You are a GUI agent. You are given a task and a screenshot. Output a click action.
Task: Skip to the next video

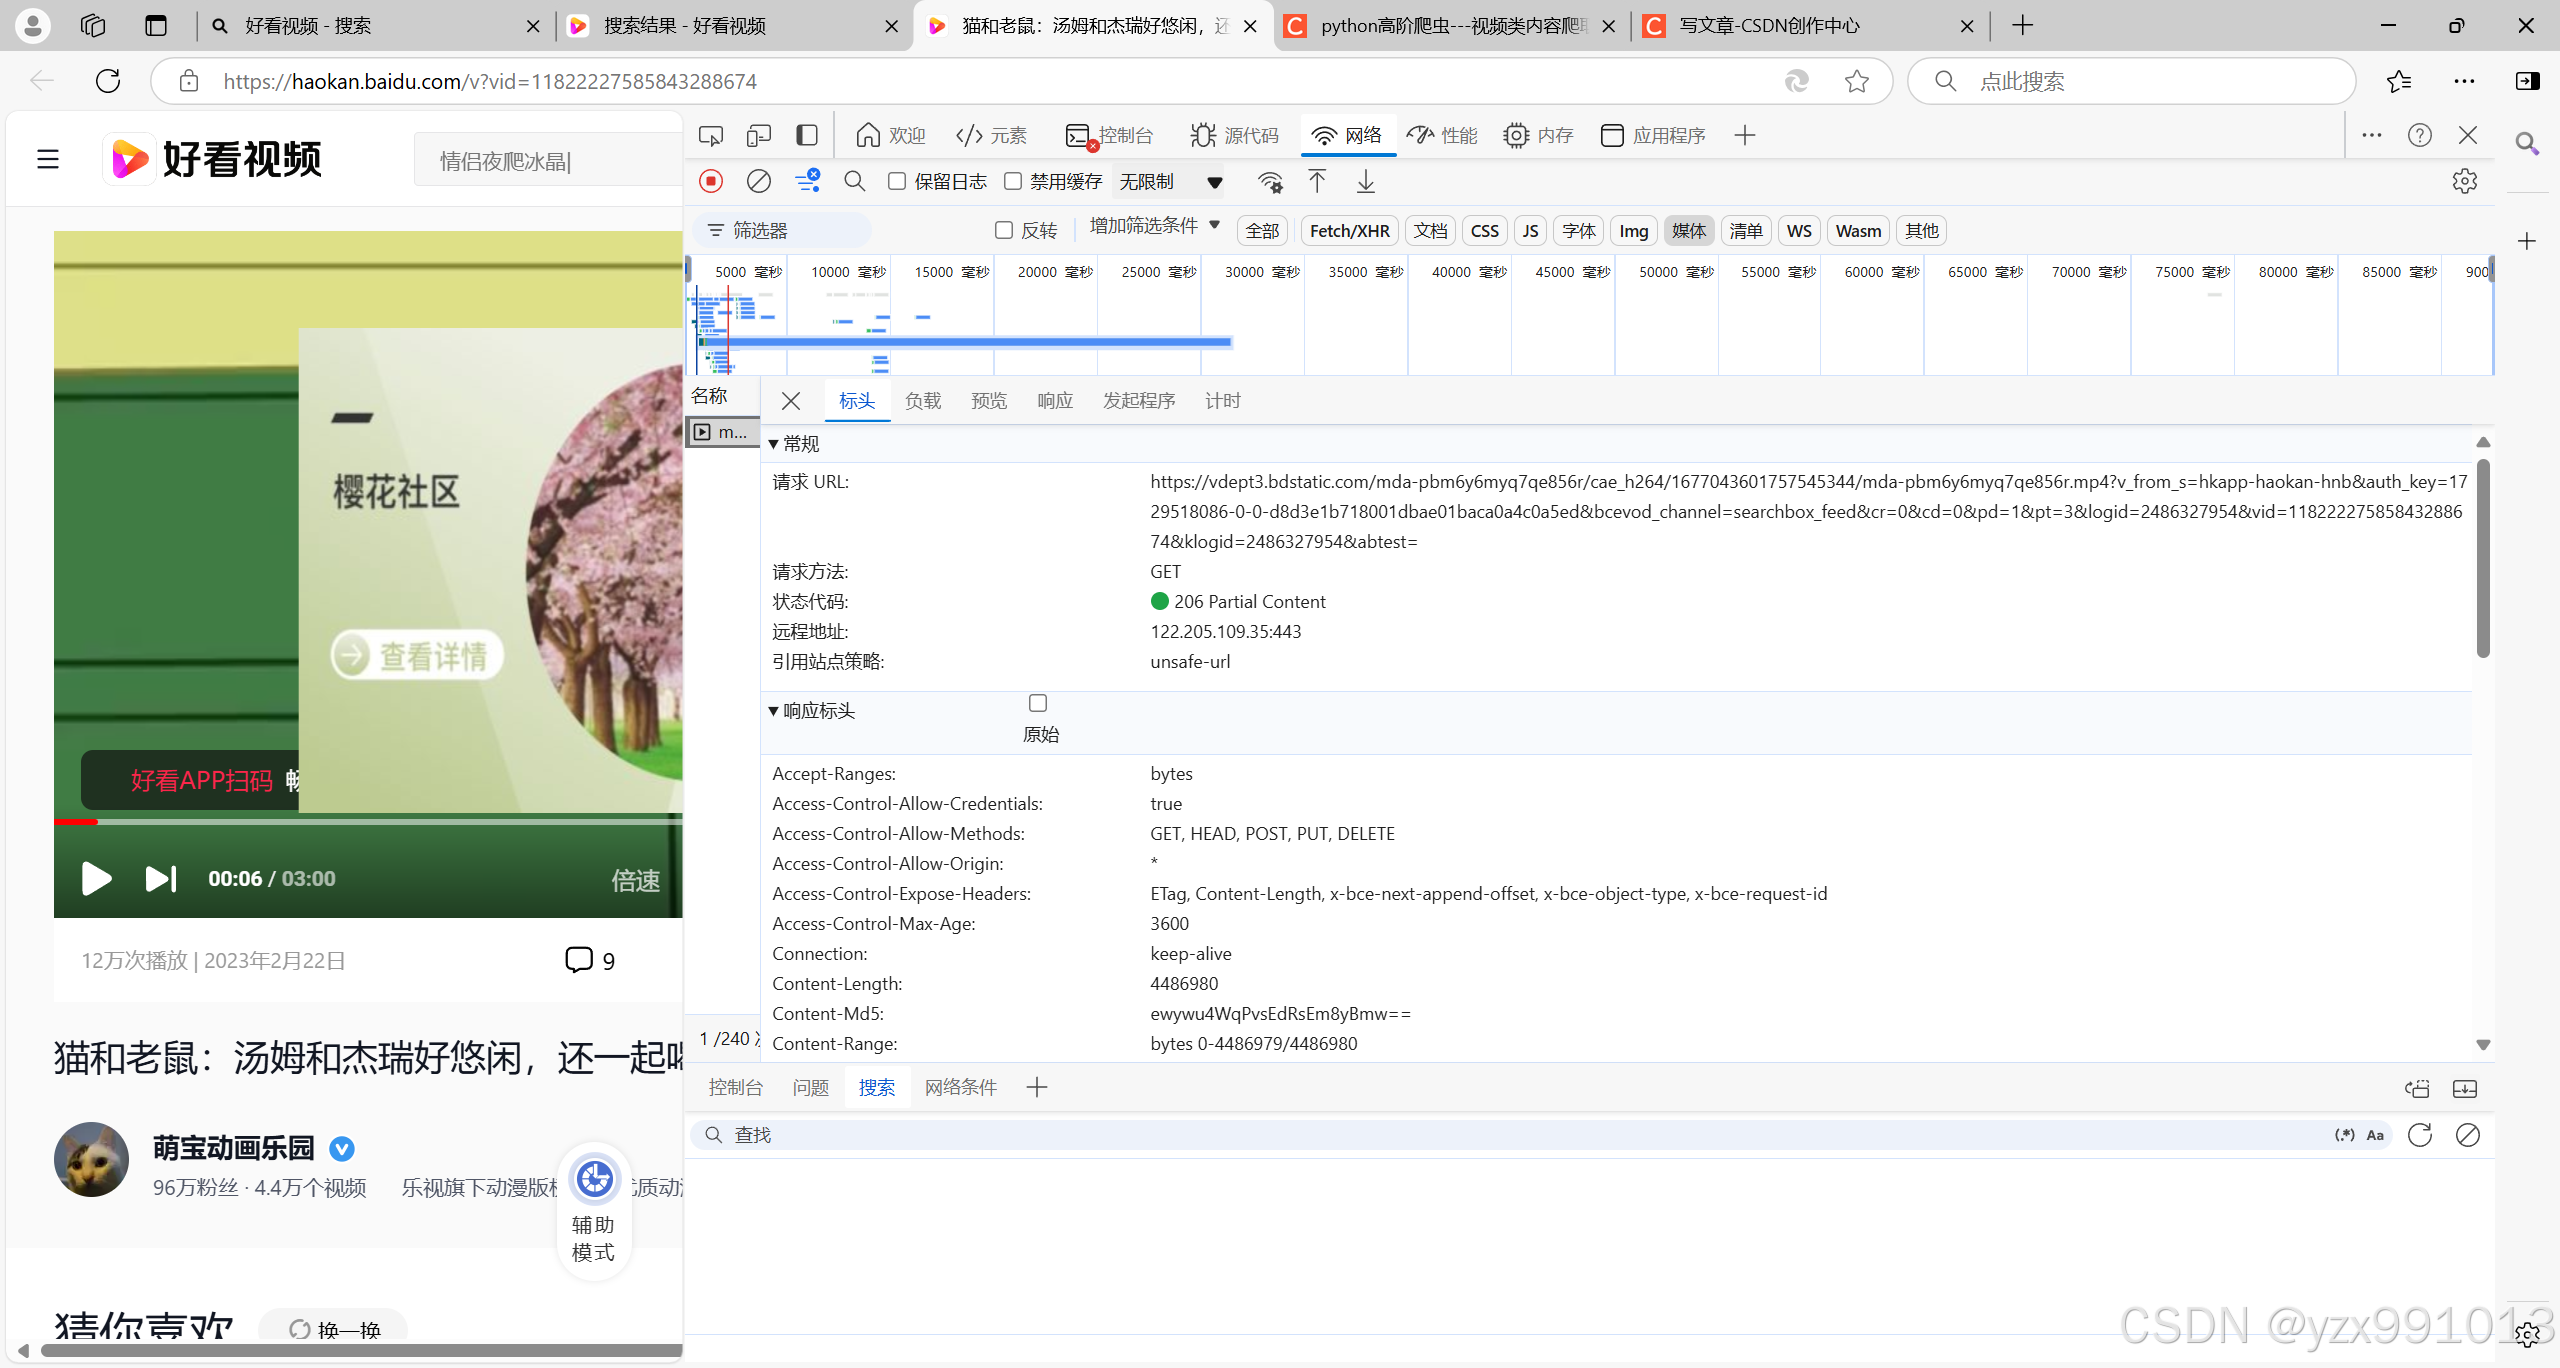pos(161,878)
